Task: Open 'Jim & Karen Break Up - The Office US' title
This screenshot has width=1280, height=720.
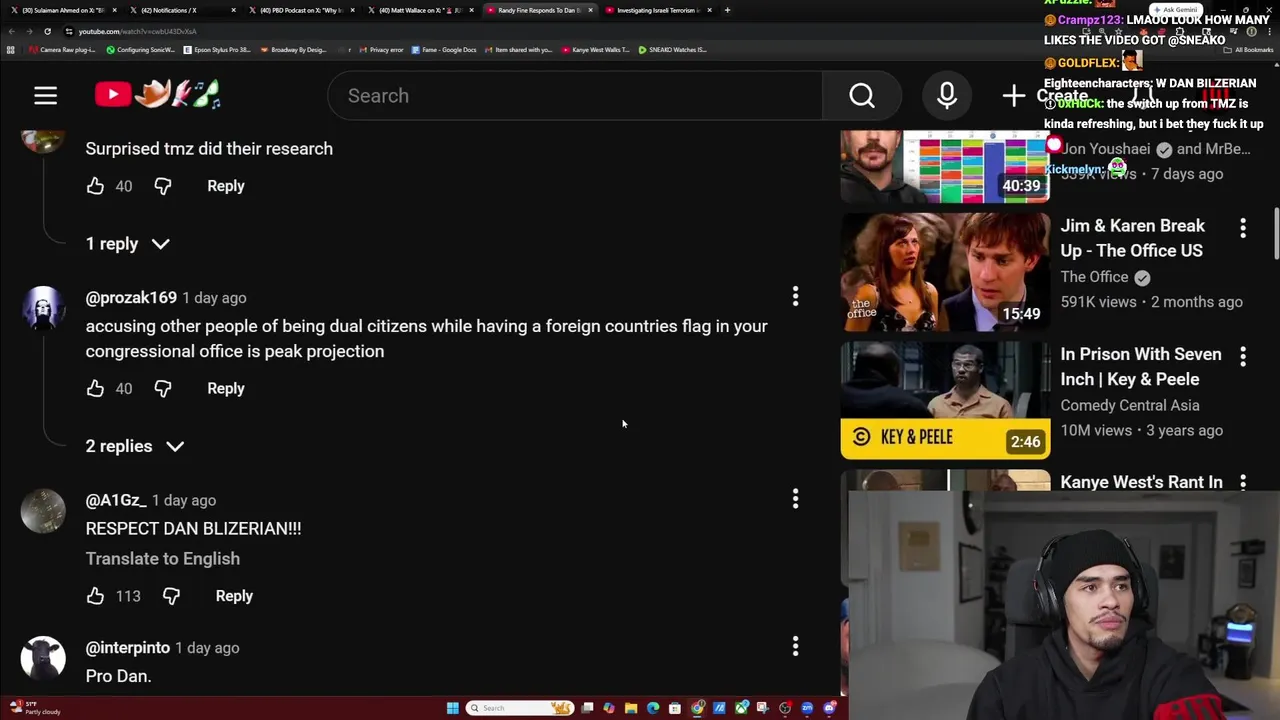Action: pos(1132,239)
